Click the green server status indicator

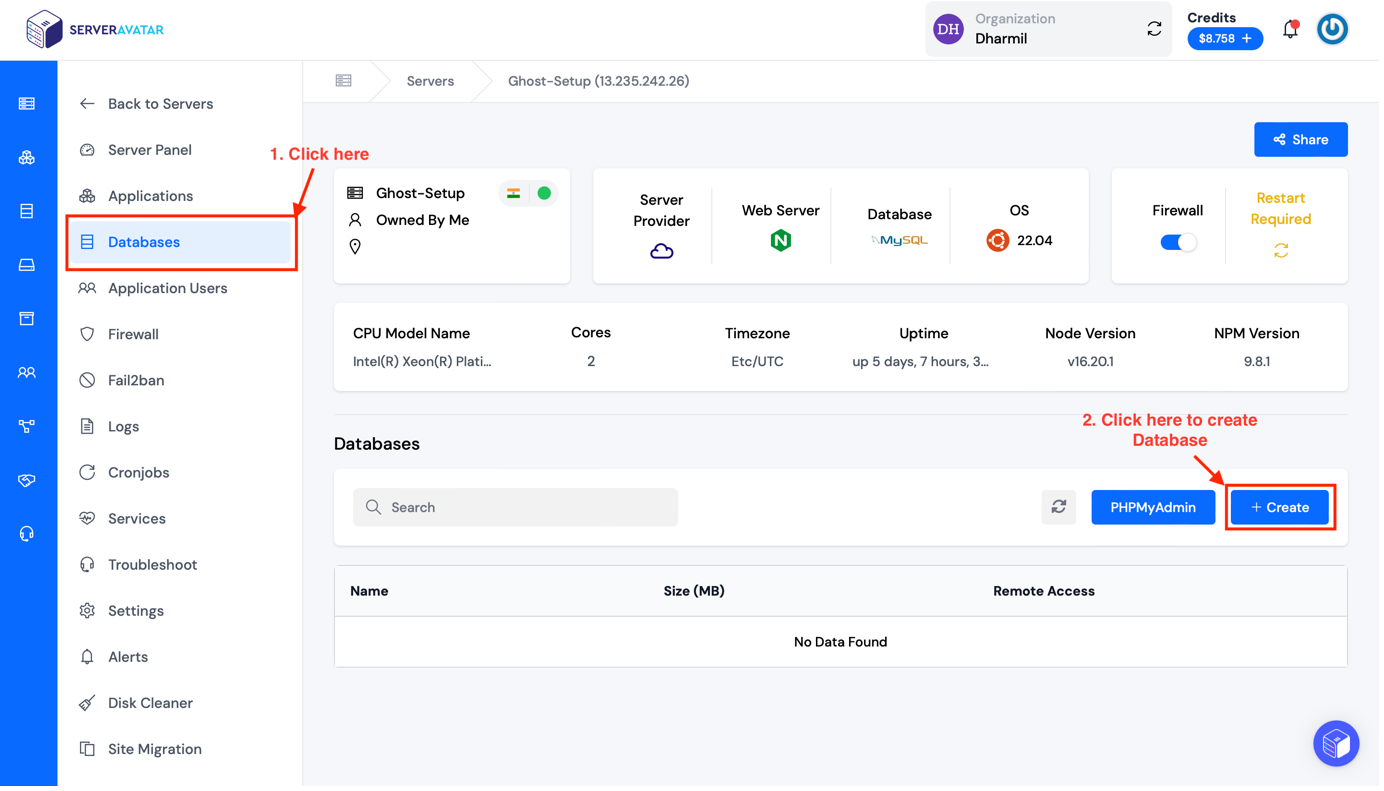pyautogui.click(x=546, y=194)
